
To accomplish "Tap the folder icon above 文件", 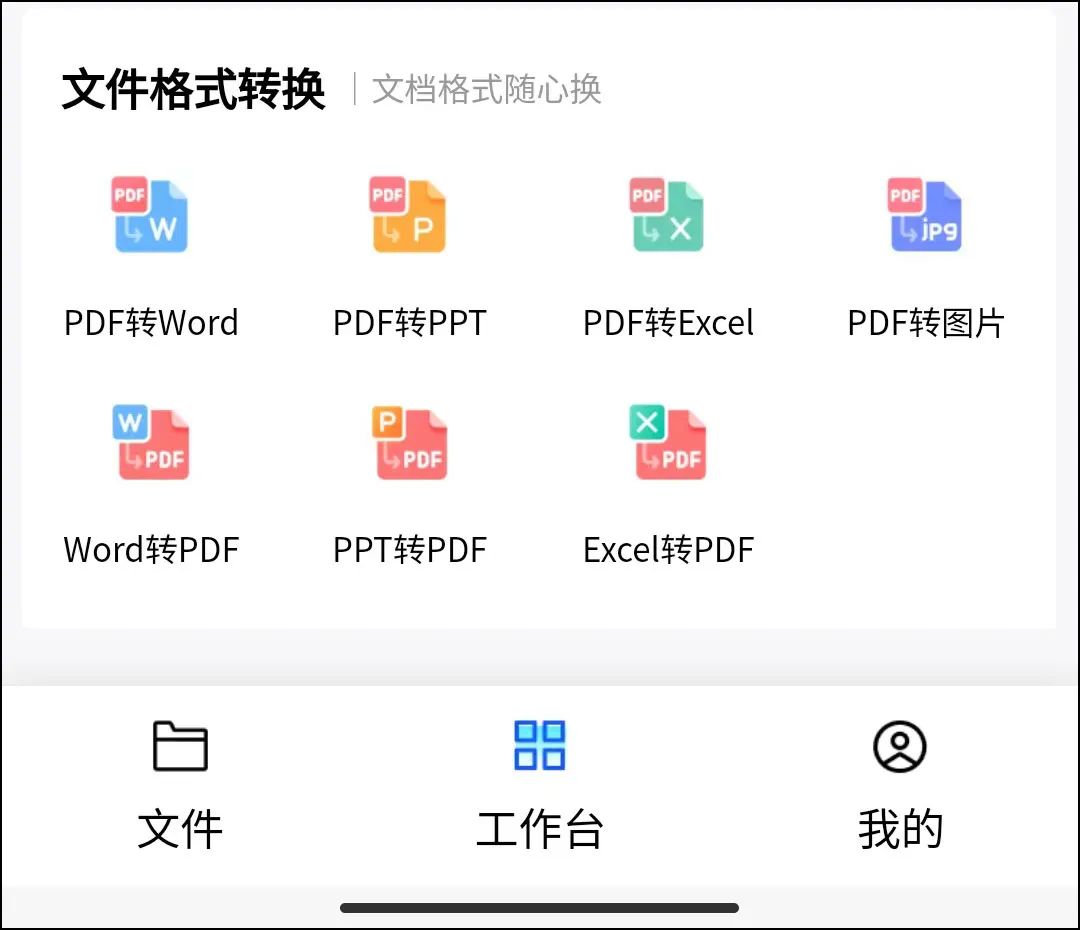I will (x=182, y=745).
